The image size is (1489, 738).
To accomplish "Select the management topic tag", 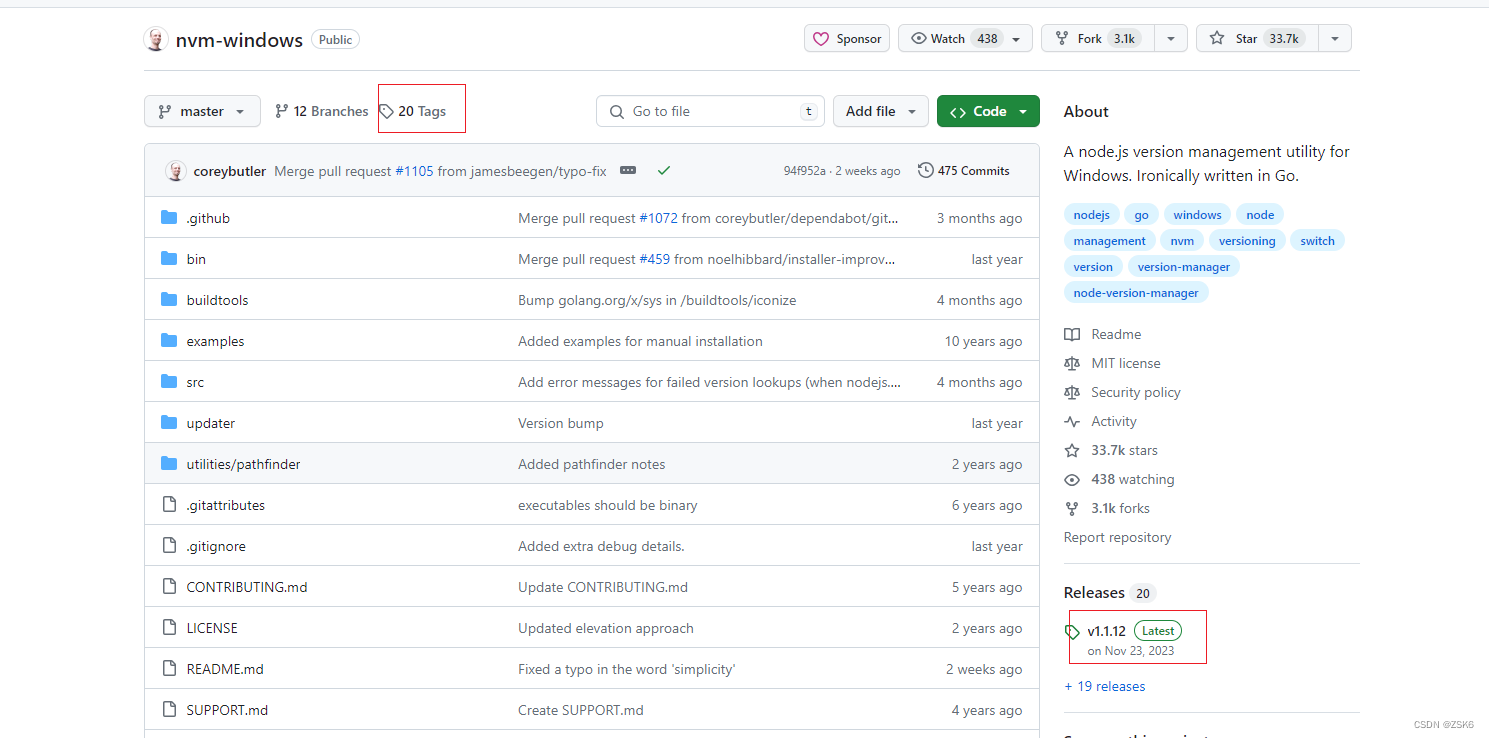I will [1109, 241].
